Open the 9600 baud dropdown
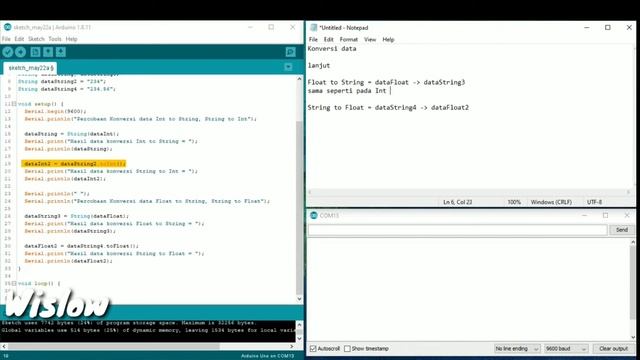Screen dimensions: 640x360 [x=566, y=349]
